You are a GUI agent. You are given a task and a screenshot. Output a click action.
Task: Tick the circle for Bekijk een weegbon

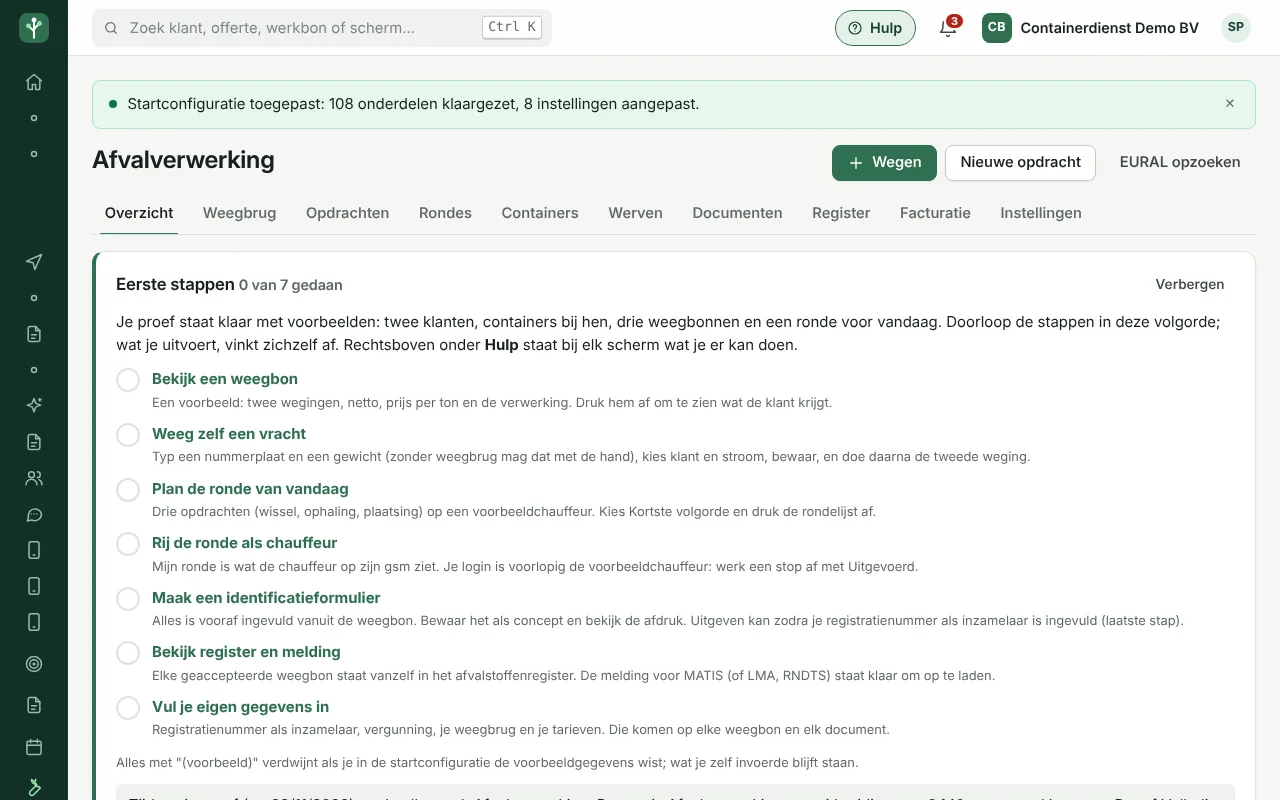click(x=128, y=381)
